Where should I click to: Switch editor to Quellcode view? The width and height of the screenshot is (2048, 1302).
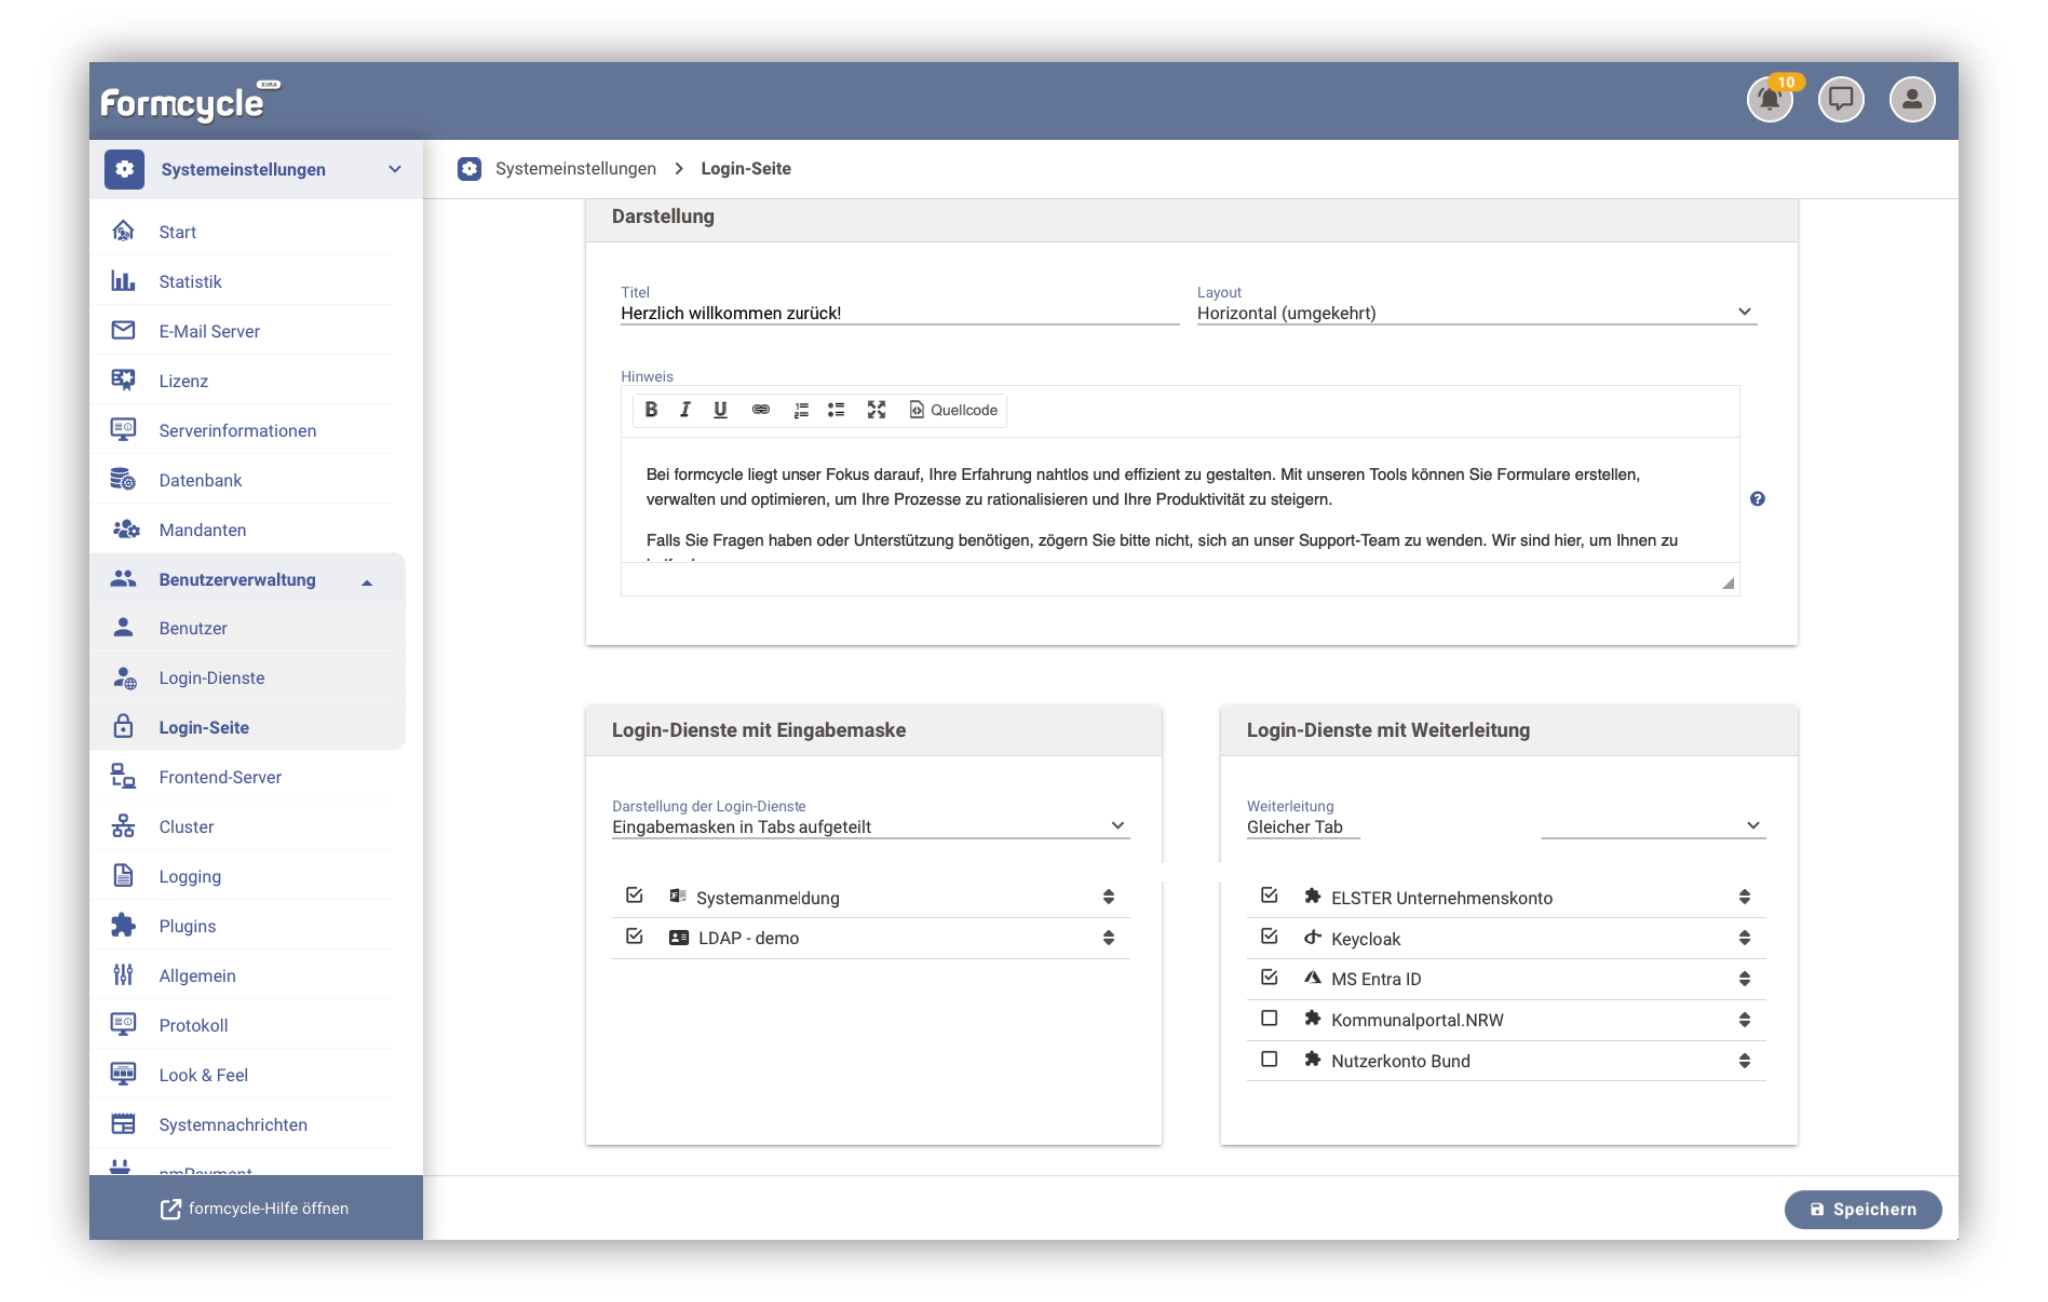[953, 410]
